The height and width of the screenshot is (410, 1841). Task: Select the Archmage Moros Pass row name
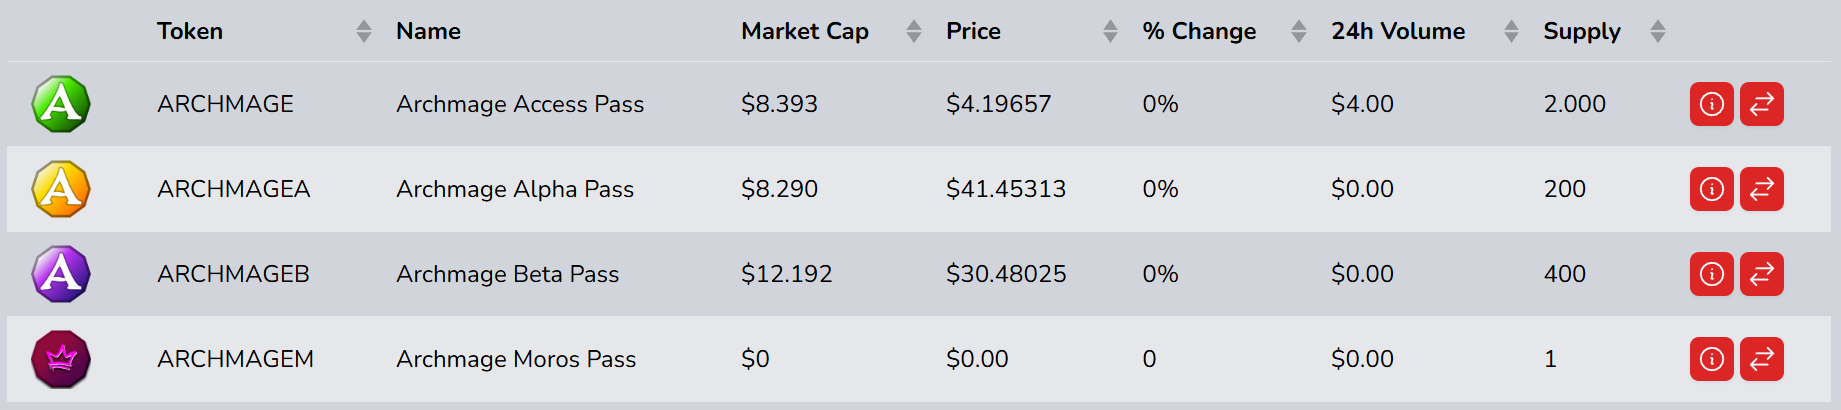click(516, 359)
